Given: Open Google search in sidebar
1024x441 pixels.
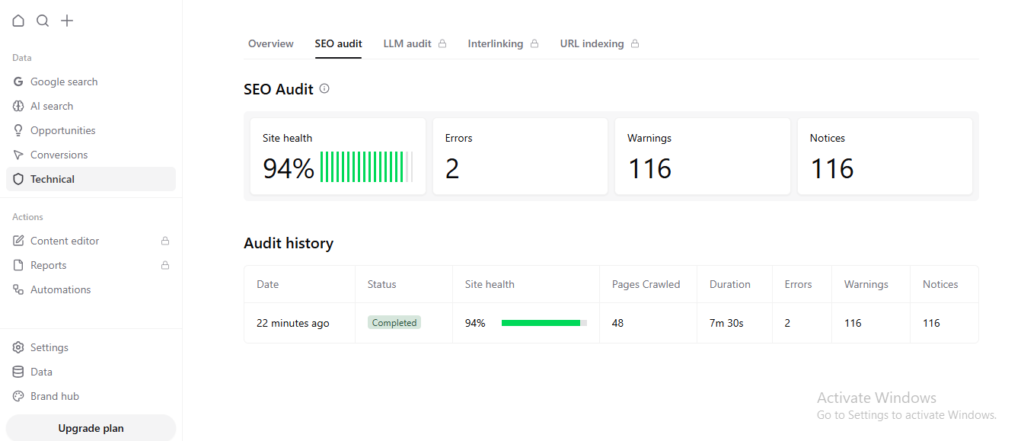Looking at the screenshot, I should (x=63, y=82).
